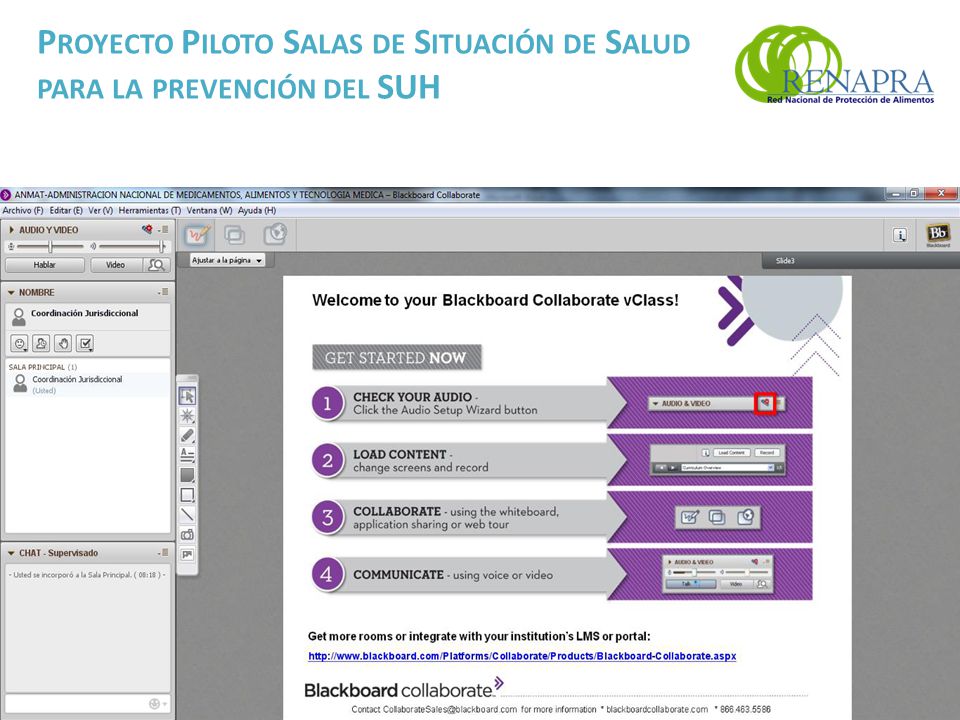Open the Ajustar a la página dropdown

227,260
